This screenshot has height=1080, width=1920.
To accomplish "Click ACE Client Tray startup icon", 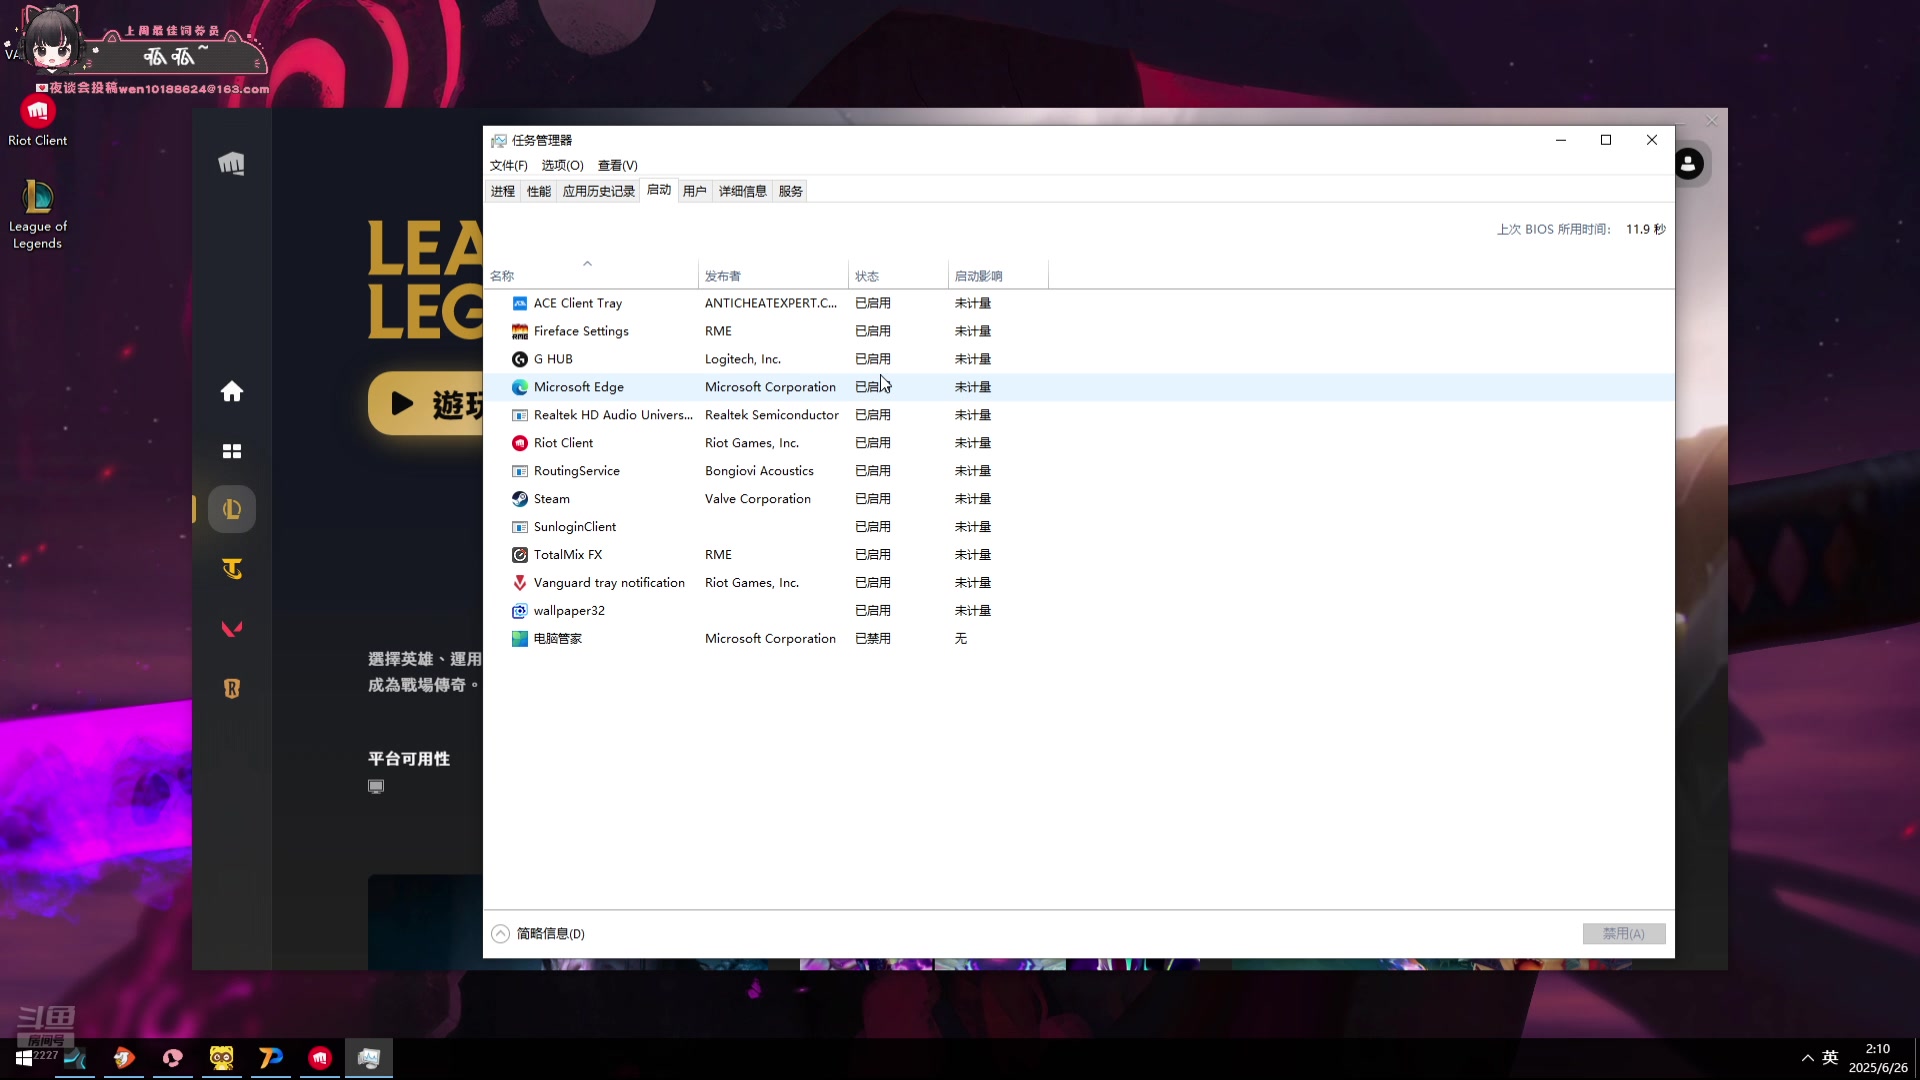I will click(520, 303).
